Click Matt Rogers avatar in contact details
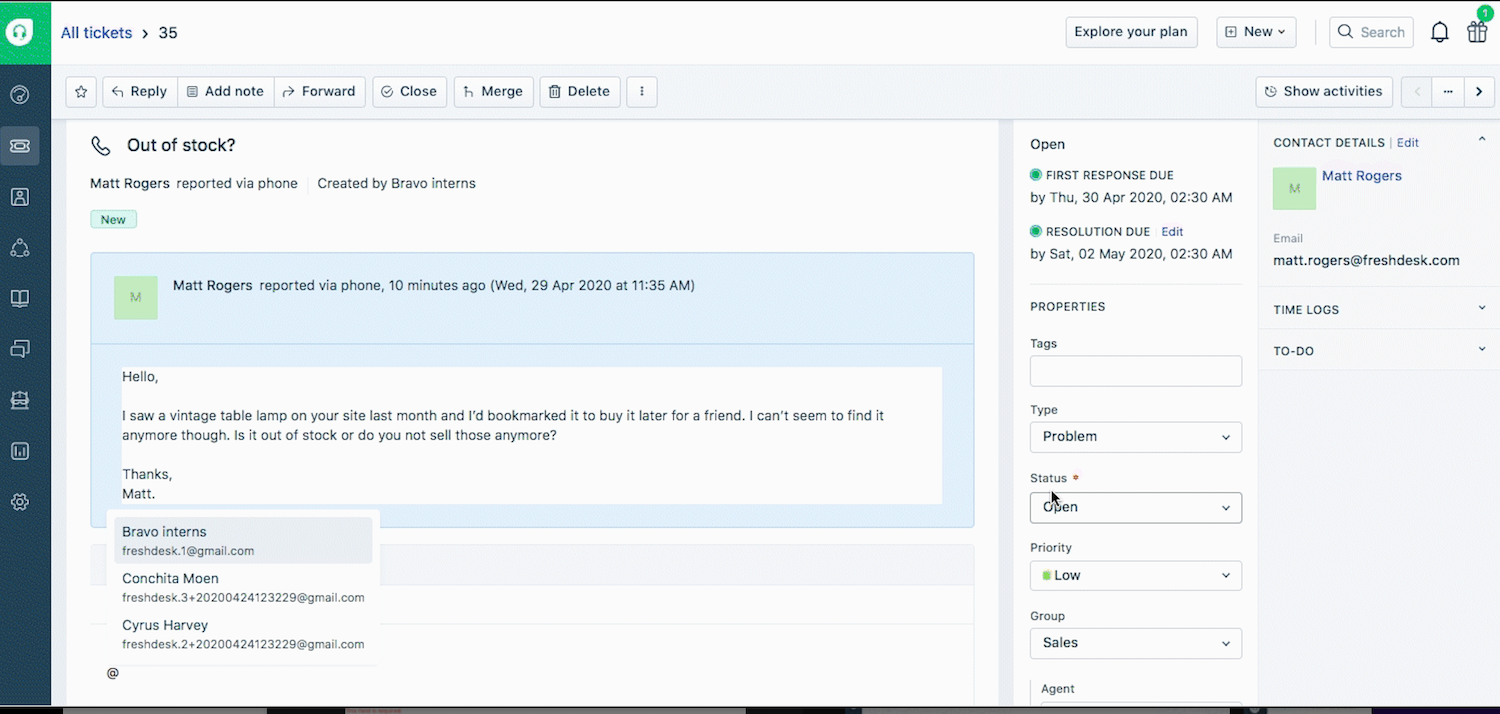This screenshot has height=714, width=1500. point(1294,188)
